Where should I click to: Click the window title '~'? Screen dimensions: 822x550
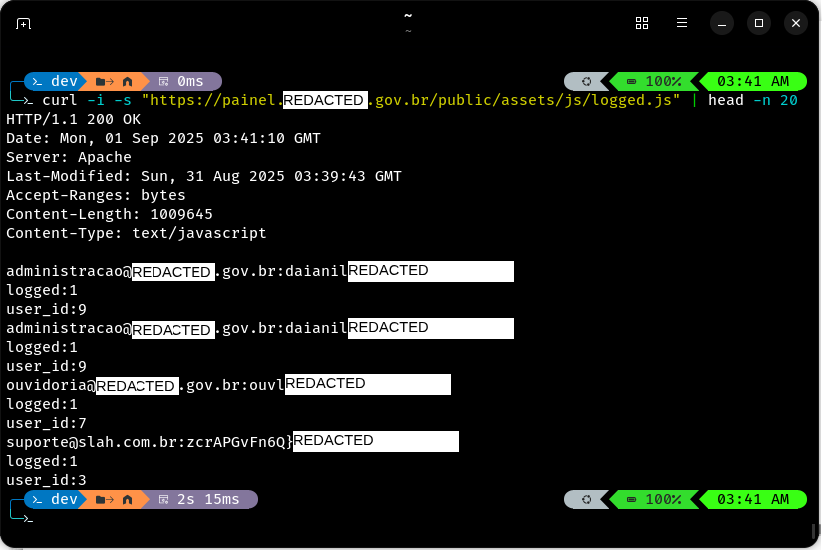(x=408, y=16)
